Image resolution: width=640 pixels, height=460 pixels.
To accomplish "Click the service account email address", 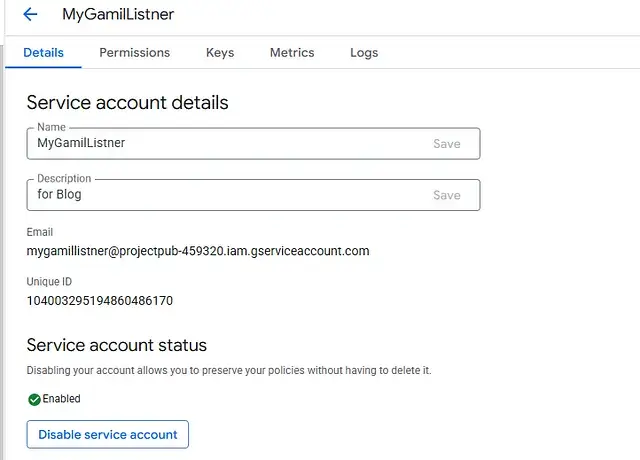I will (198, 251).
